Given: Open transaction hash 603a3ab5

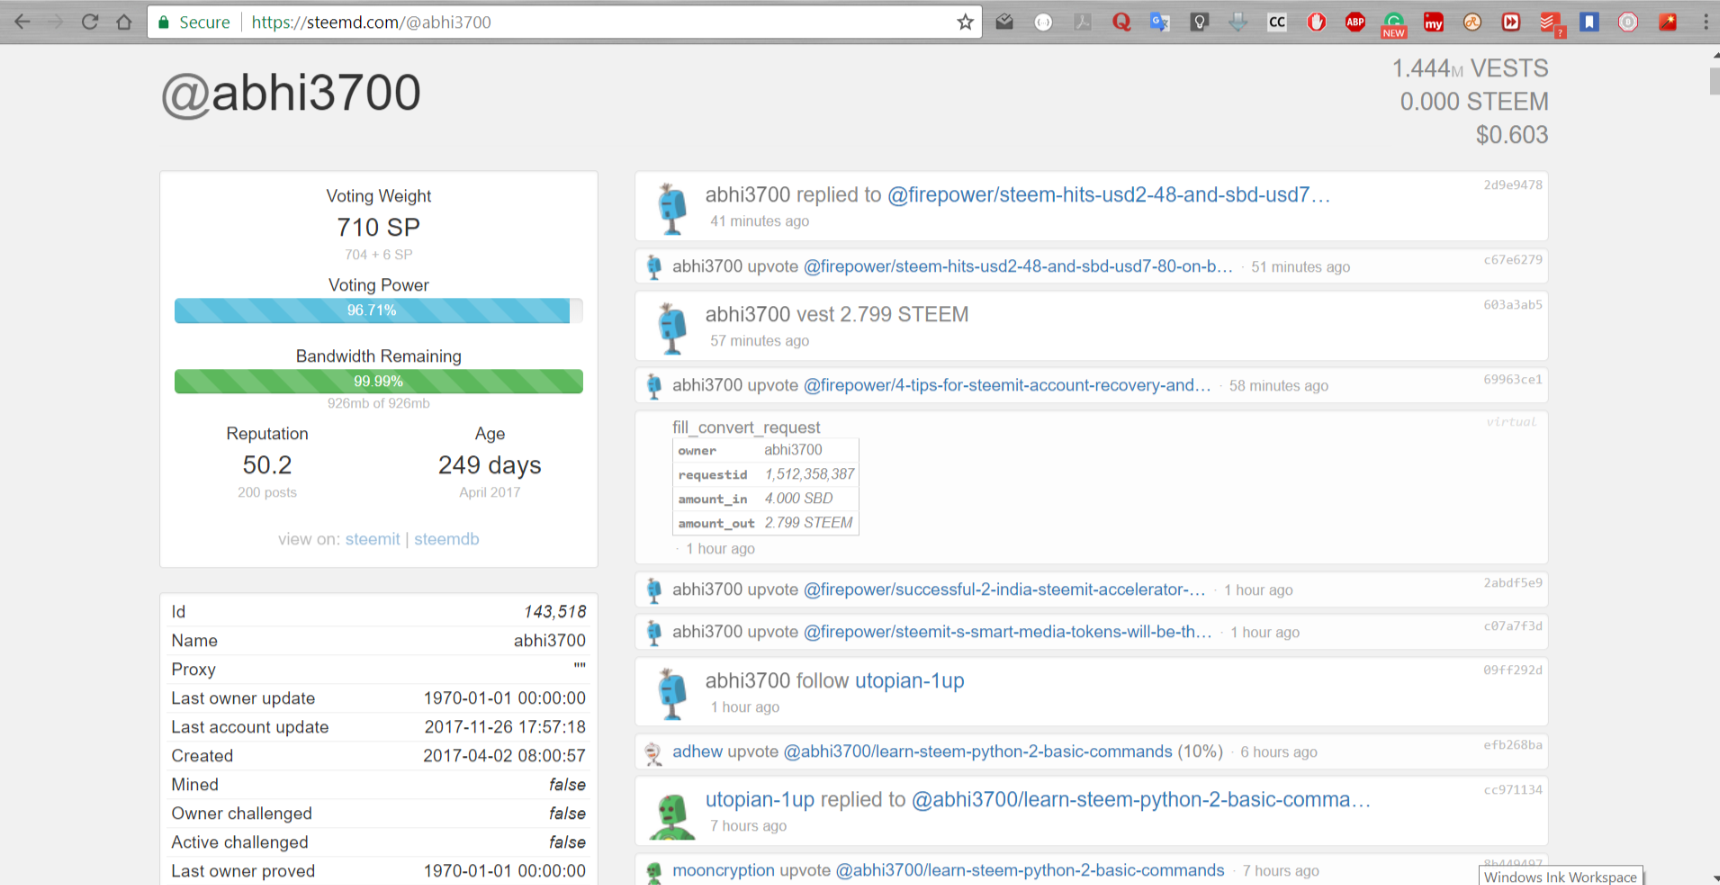Looking at the screenshot, I should click(x=1513, y=305).
